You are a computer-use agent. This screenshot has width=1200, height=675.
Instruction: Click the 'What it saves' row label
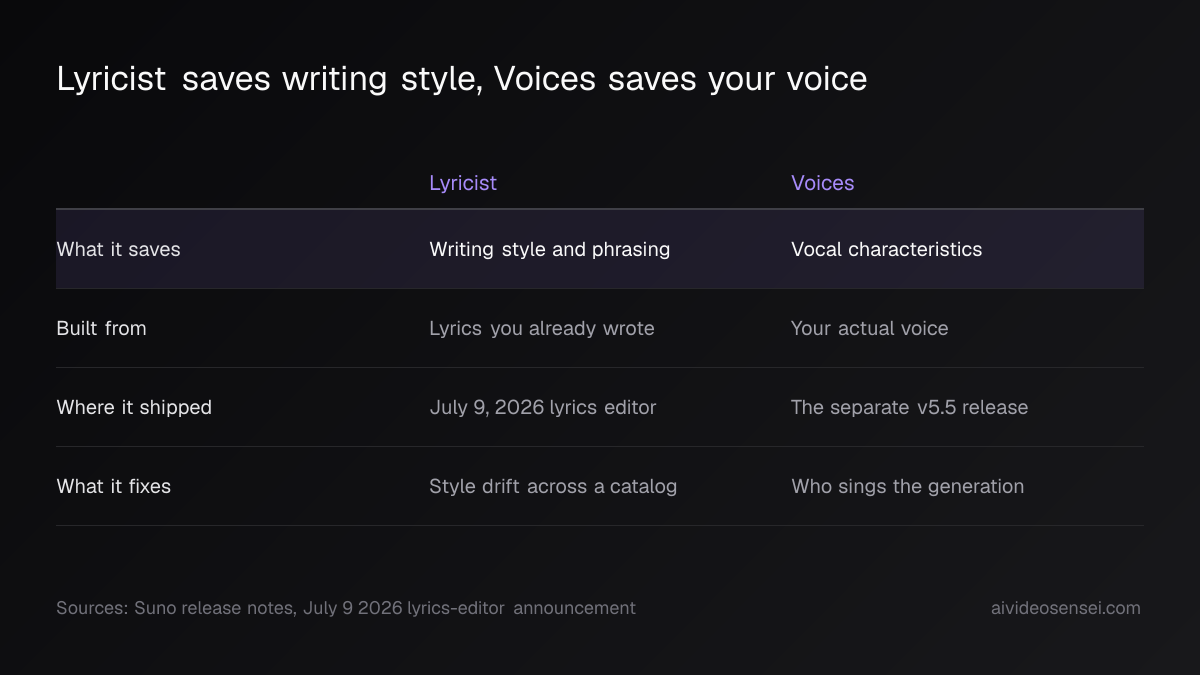(x=119, y=249)
